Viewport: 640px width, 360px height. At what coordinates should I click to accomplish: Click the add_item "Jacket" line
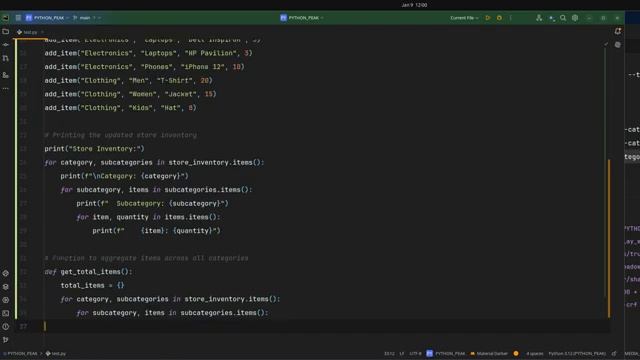click(x=130, y=94)
